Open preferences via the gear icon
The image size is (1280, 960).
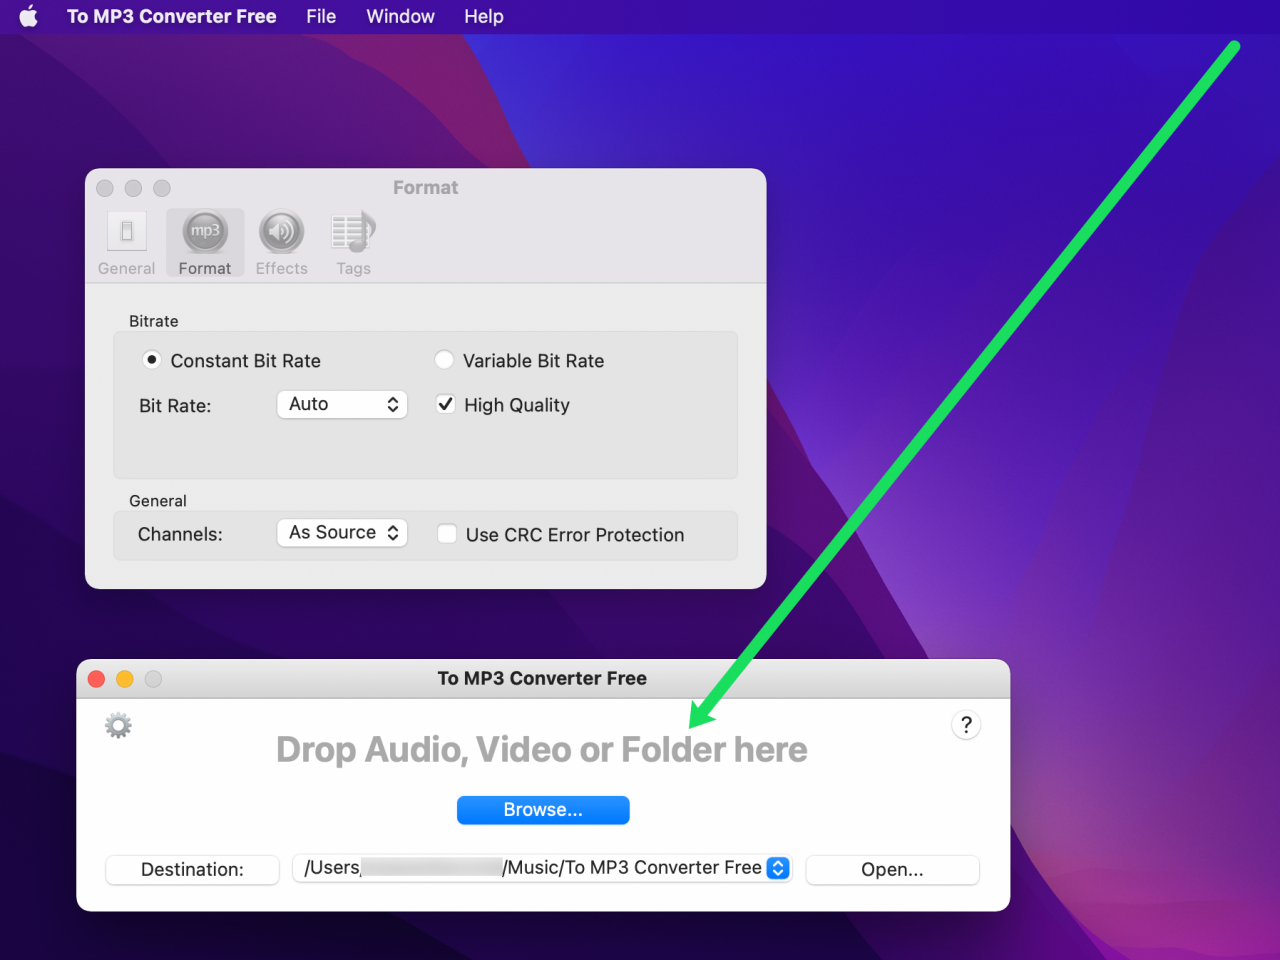pyautogui.click(x=117, y=725)
